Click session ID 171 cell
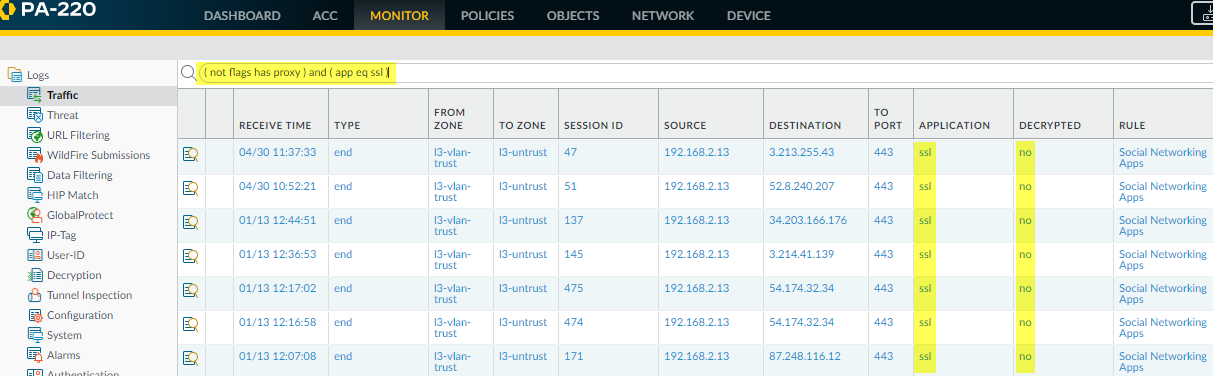Screen dimensions: 1213x376 (573, 356)
